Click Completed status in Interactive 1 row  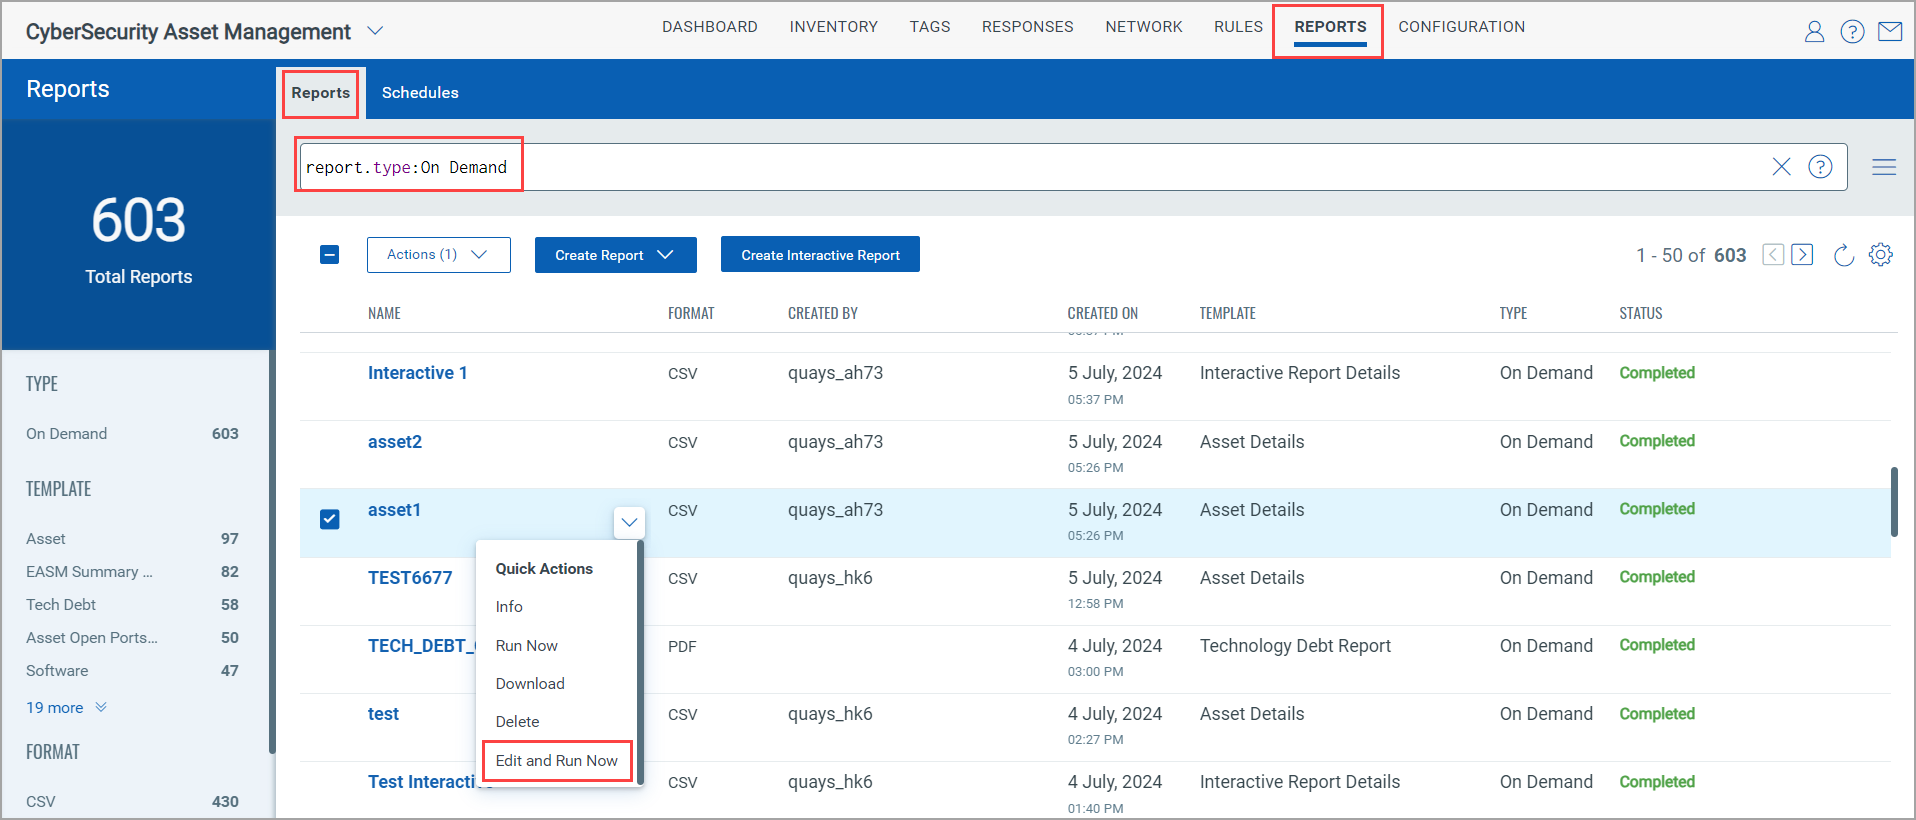coord(1657,373)
